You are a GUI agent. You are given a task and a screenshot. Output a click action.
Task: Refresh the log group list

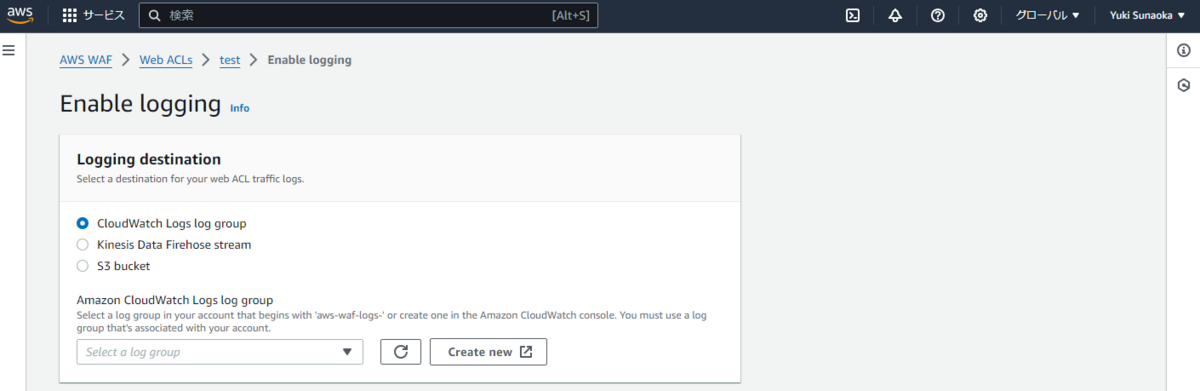click(x=401, y=352)
